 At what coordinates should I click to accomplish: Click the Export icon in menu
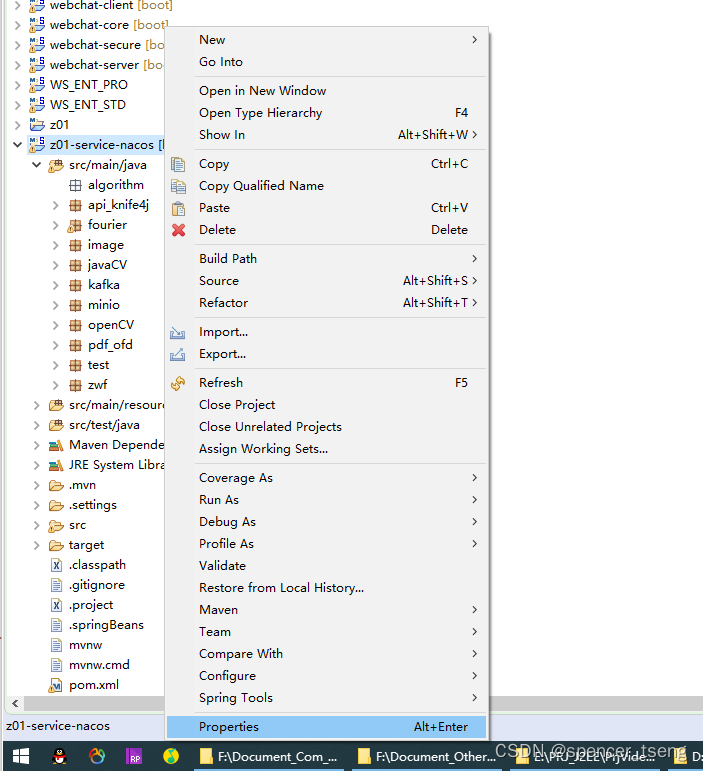click(177, 355)
